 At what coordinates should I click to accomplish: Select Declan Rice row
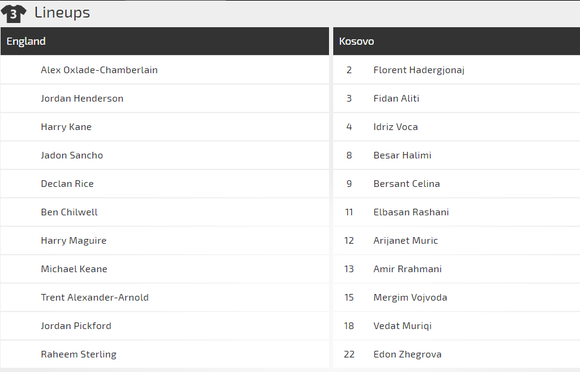pos(165,184)
